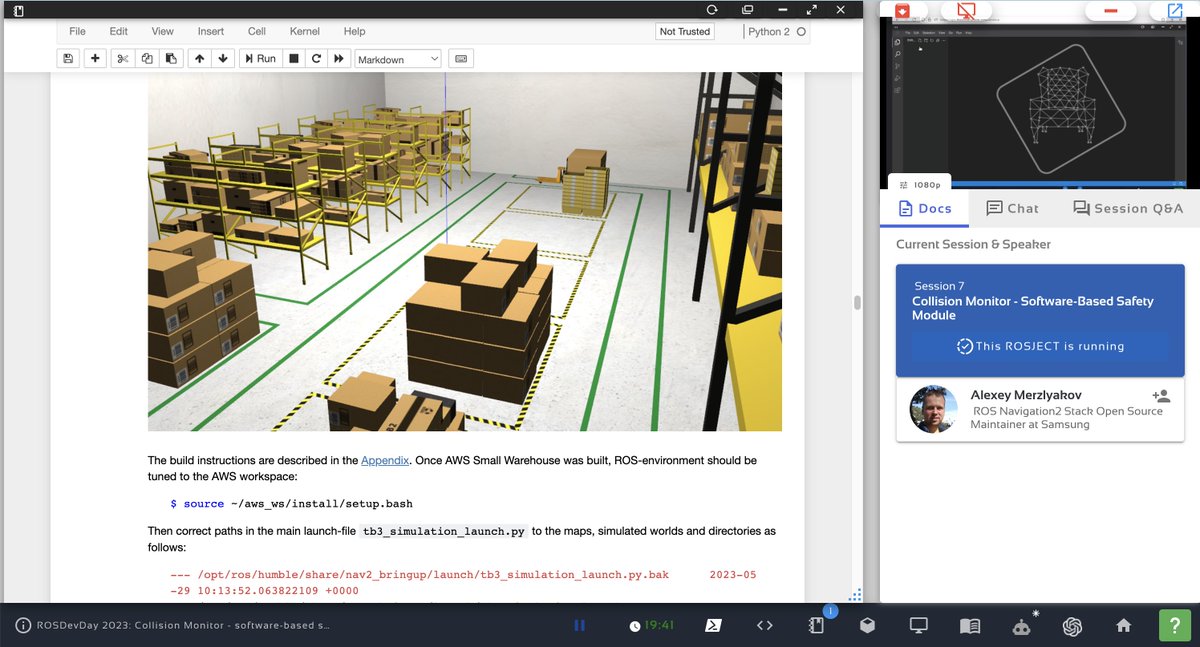Viewport: 1200px width, 647px height.
Task: Click Alexey Merzlyakov's profile photo
Action: [x=934, y=409]
